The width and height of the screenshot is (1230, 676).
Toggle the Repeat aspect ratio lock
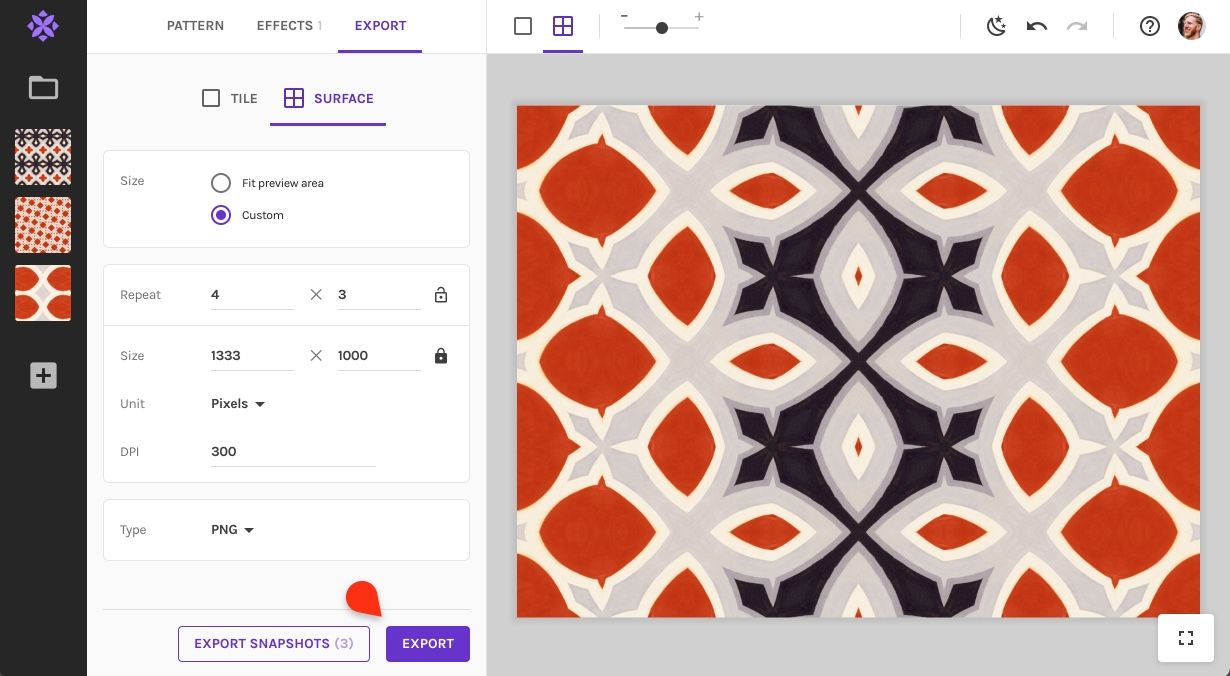pyautogui.click(x=441, y=295)
